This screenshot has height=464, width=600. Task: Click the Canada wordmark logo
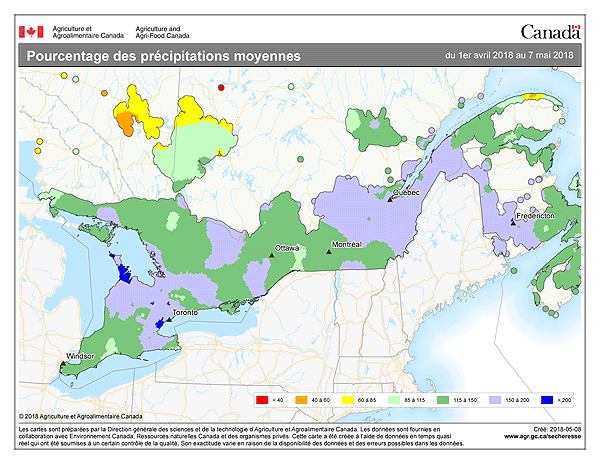pos(550,32)
